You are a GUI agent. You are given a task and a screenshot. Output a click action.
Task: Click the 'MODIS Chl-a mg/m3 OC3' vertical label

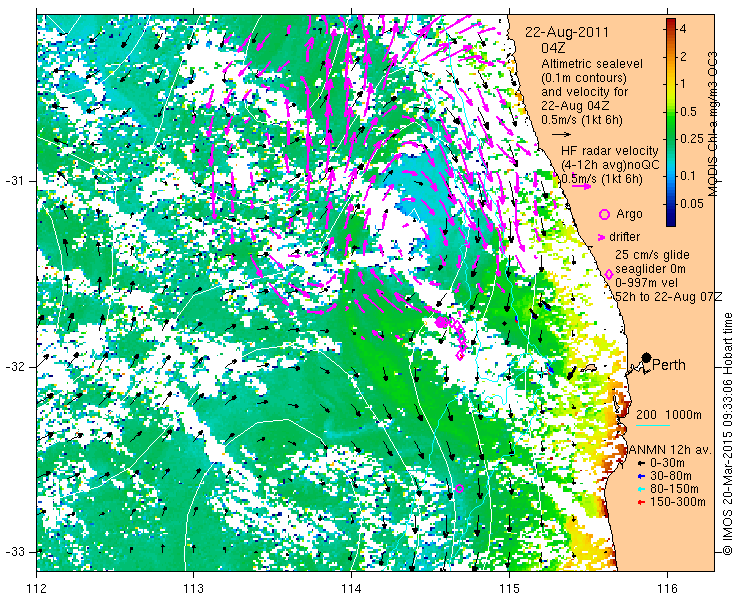[713, 124]
